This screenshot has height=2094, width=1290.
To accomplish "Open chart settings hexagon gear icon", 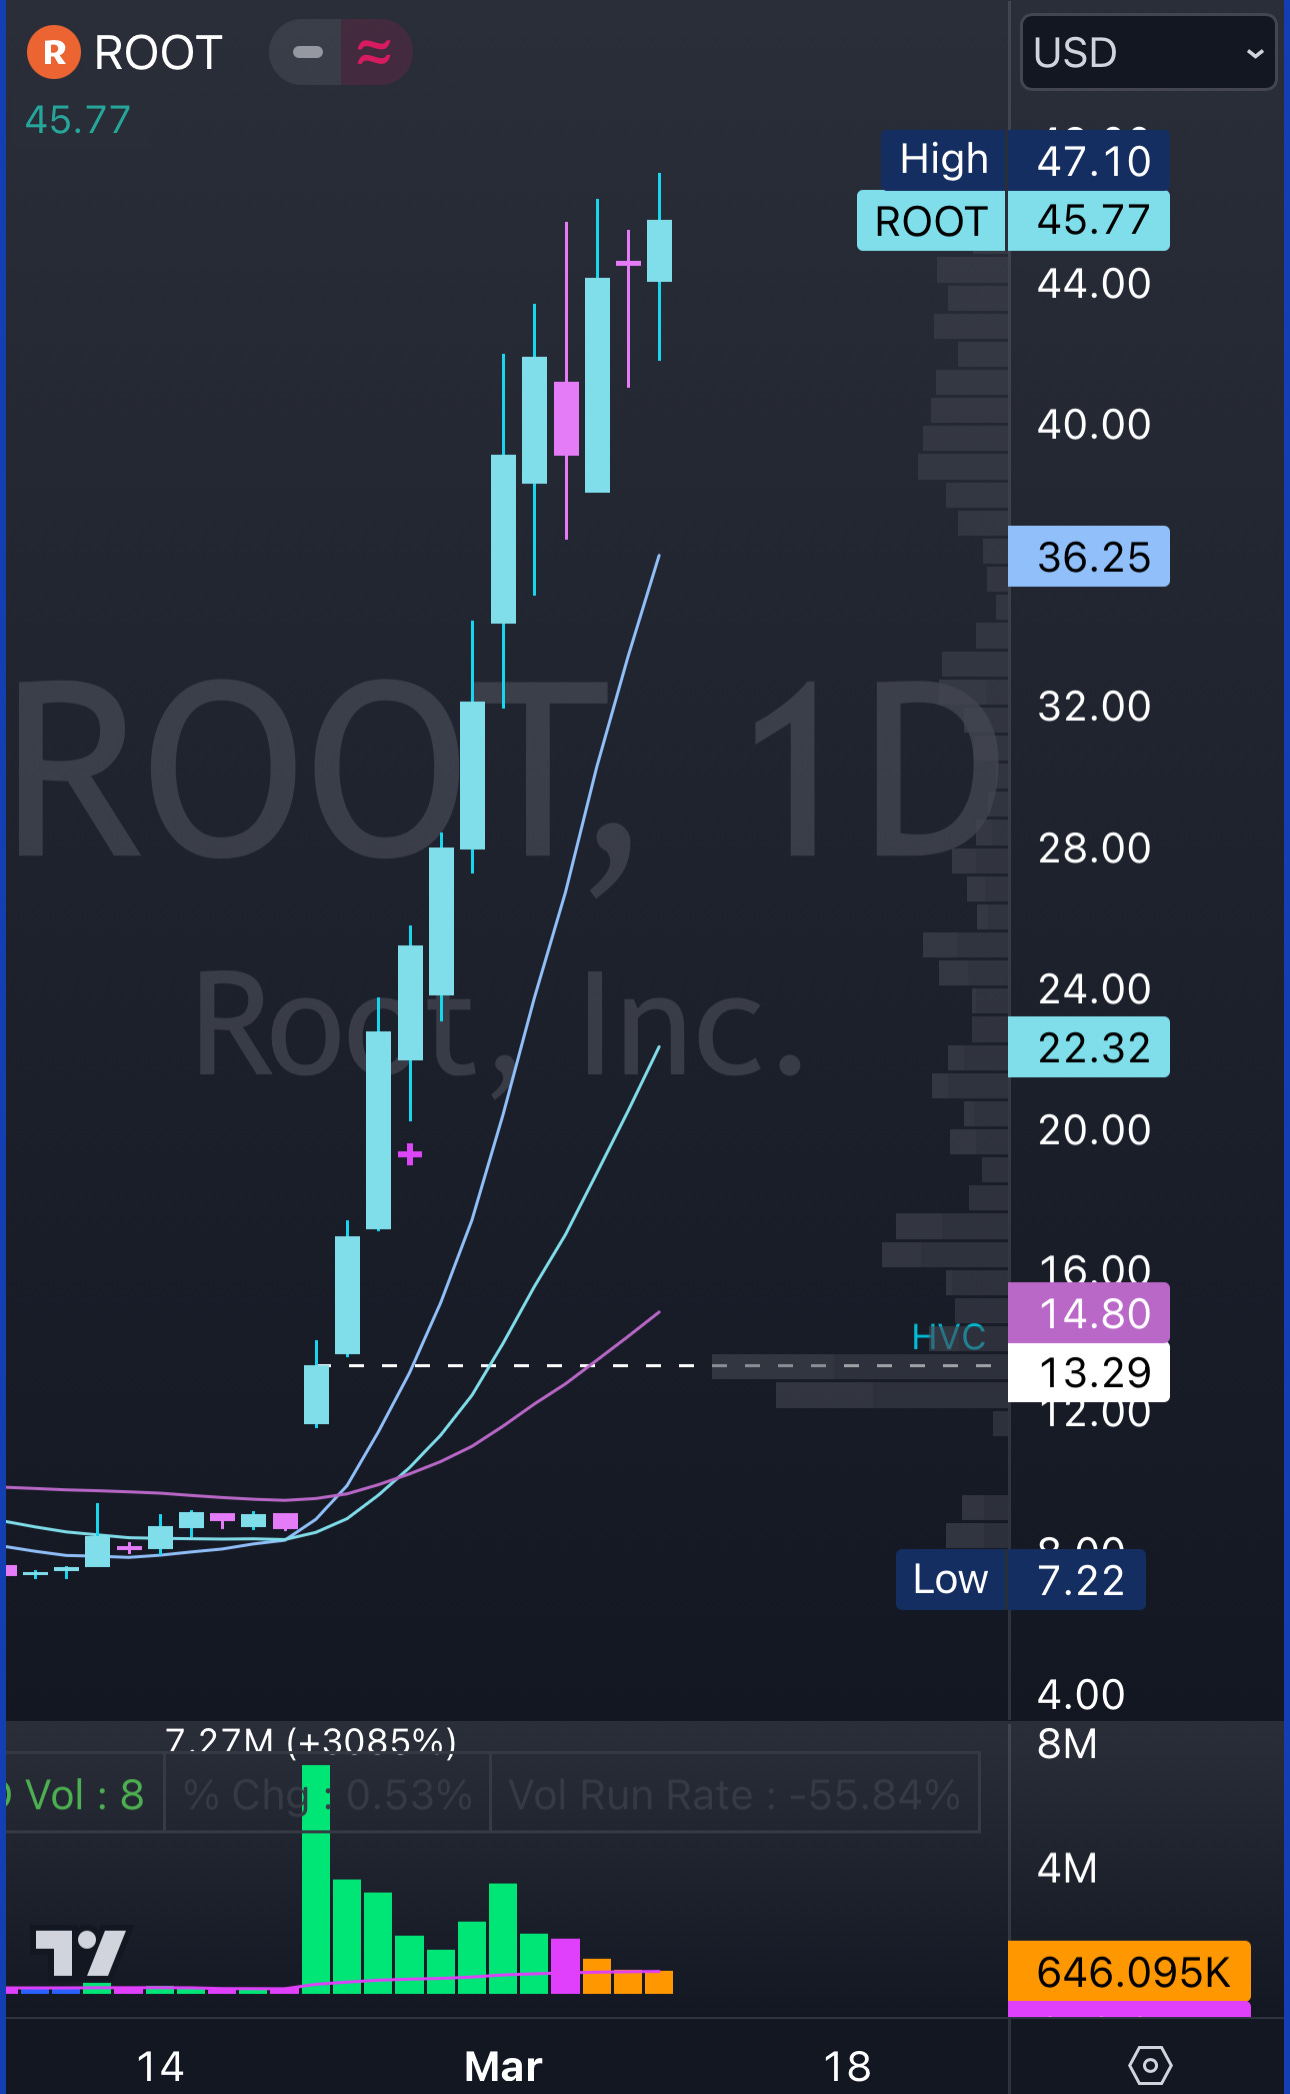I will coord(1150,2064).
